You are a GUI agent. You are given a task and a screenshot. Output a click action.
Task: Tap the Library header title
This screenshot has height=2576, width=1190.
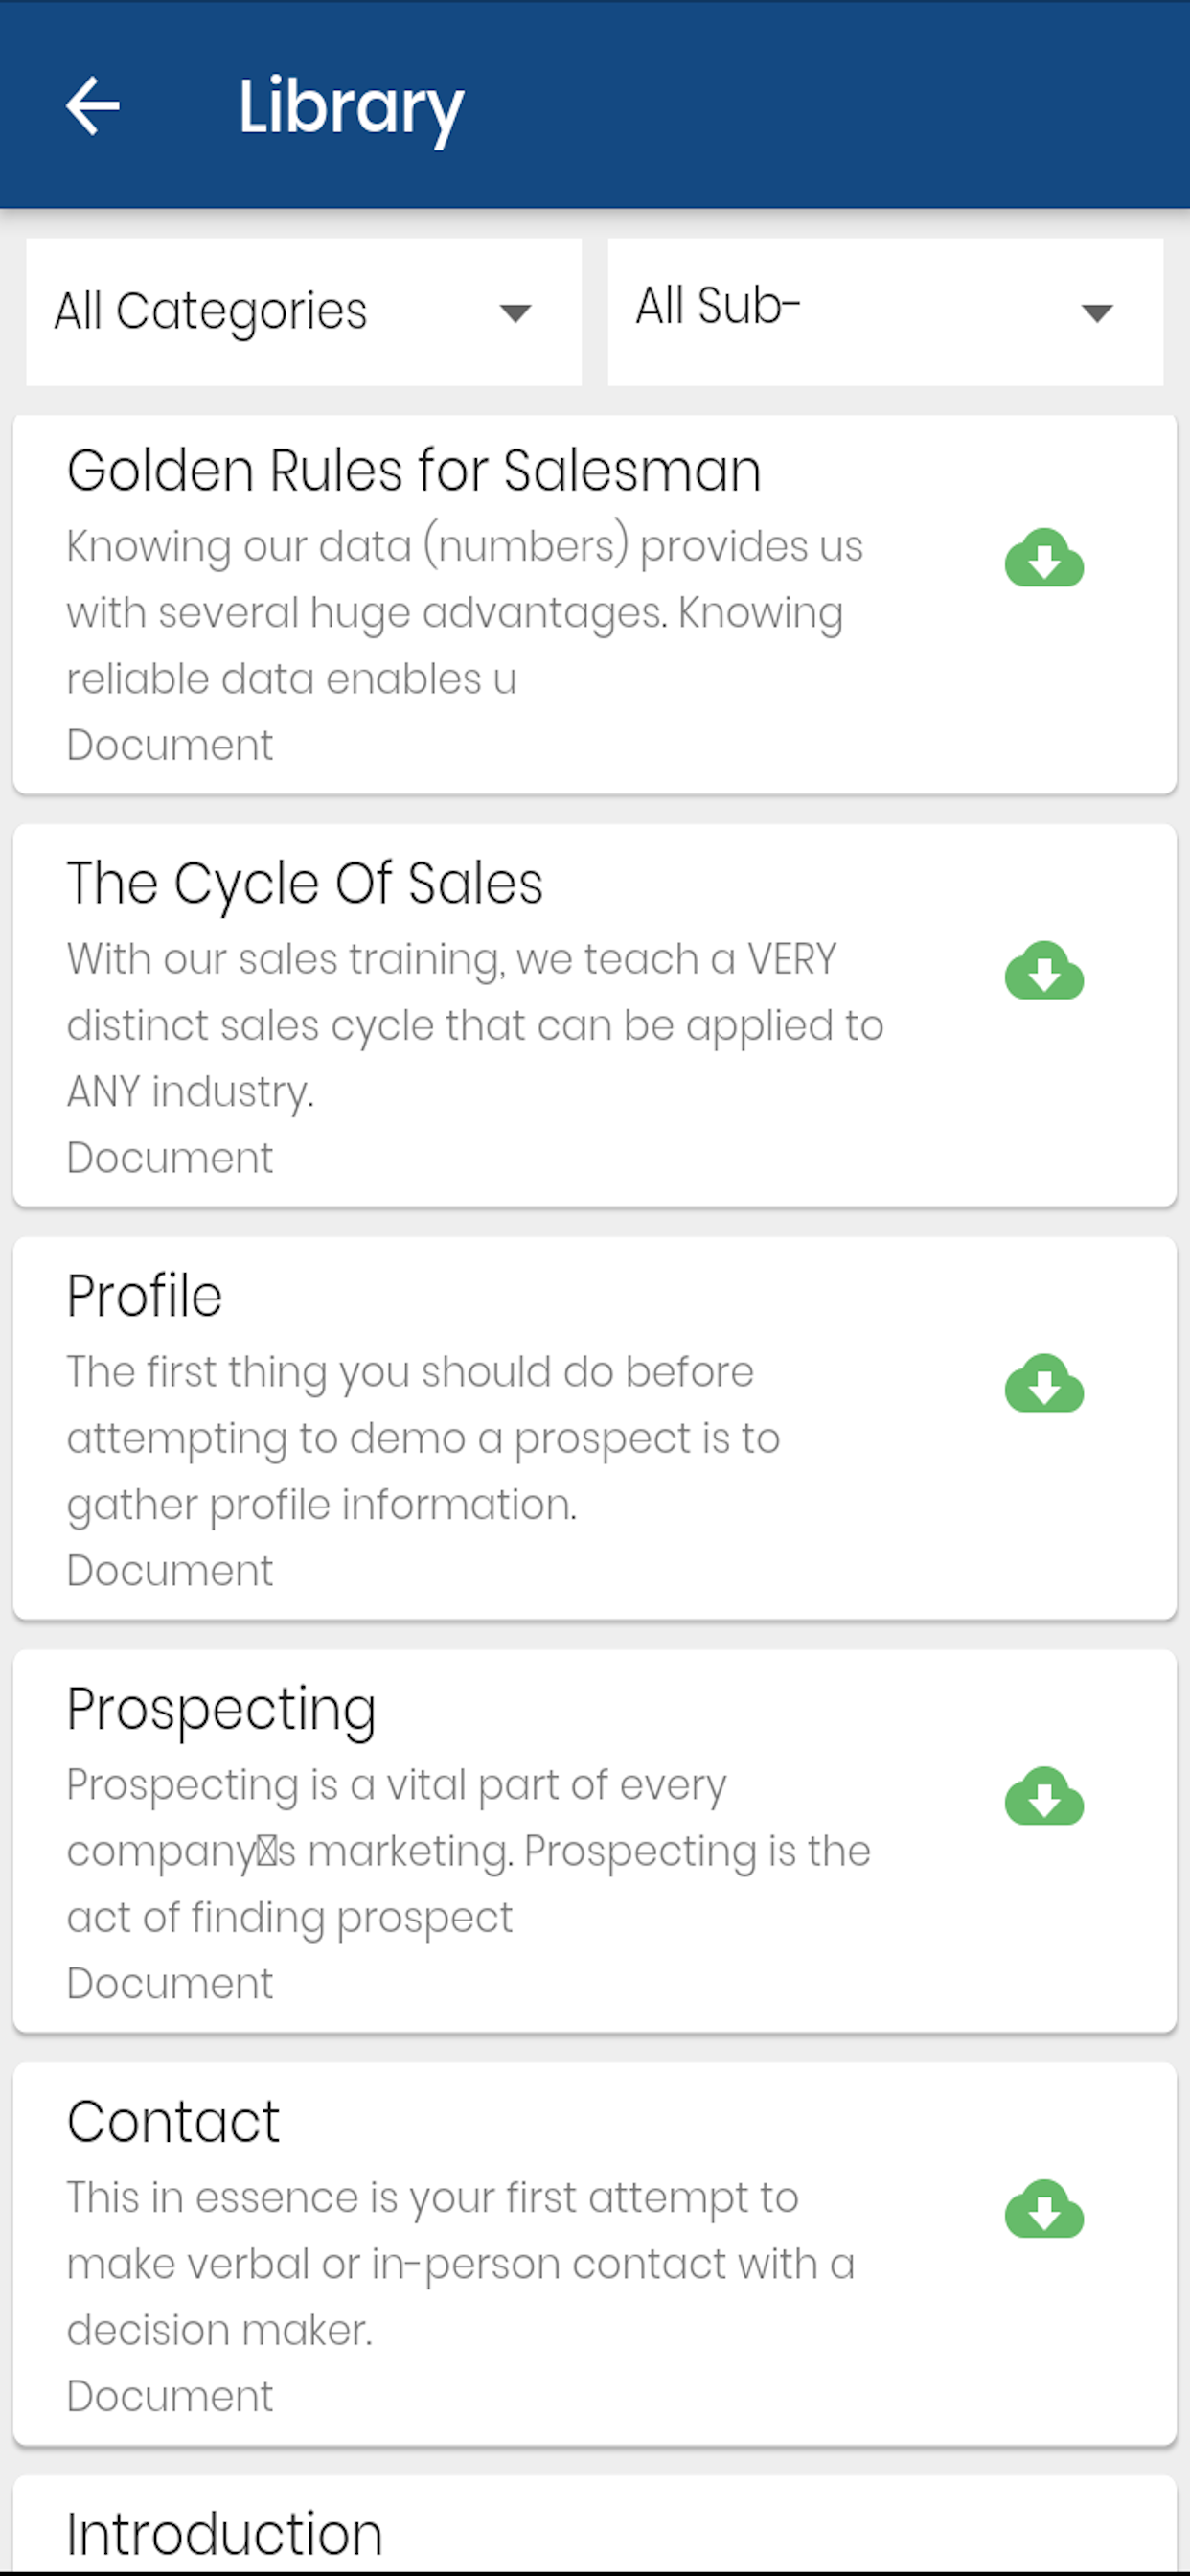(x=351, y=107)
